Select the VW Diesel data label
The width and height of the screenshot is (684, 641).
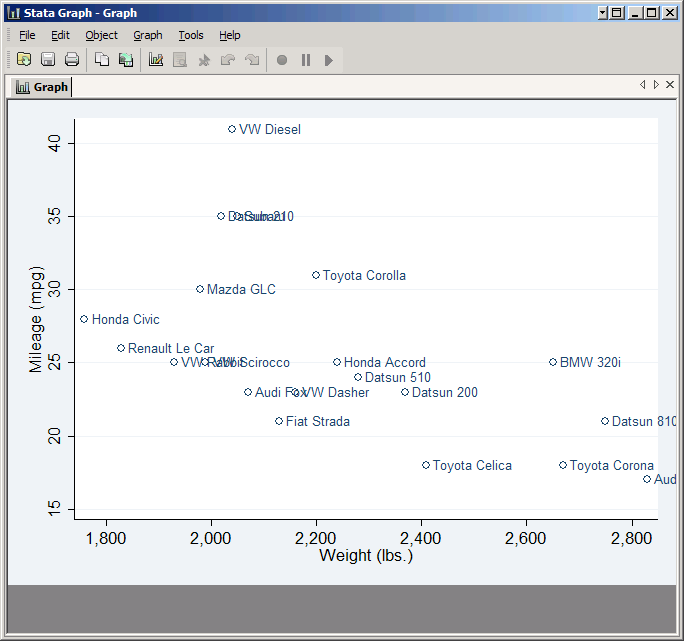270,130
